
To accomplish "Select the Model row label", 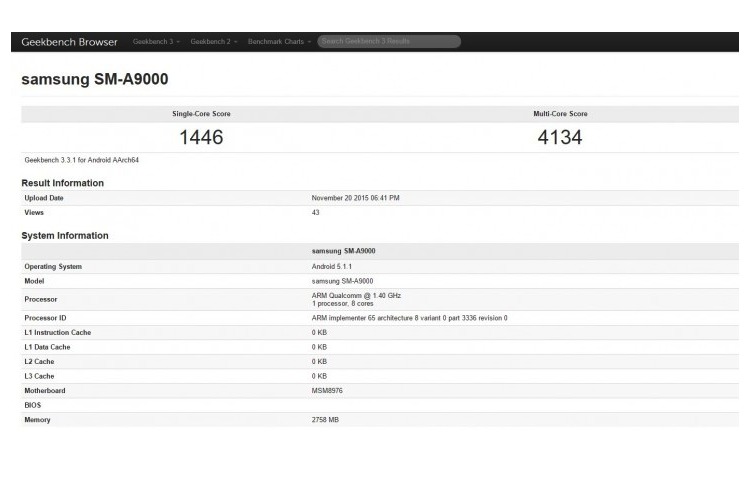I will click(34, 281).
